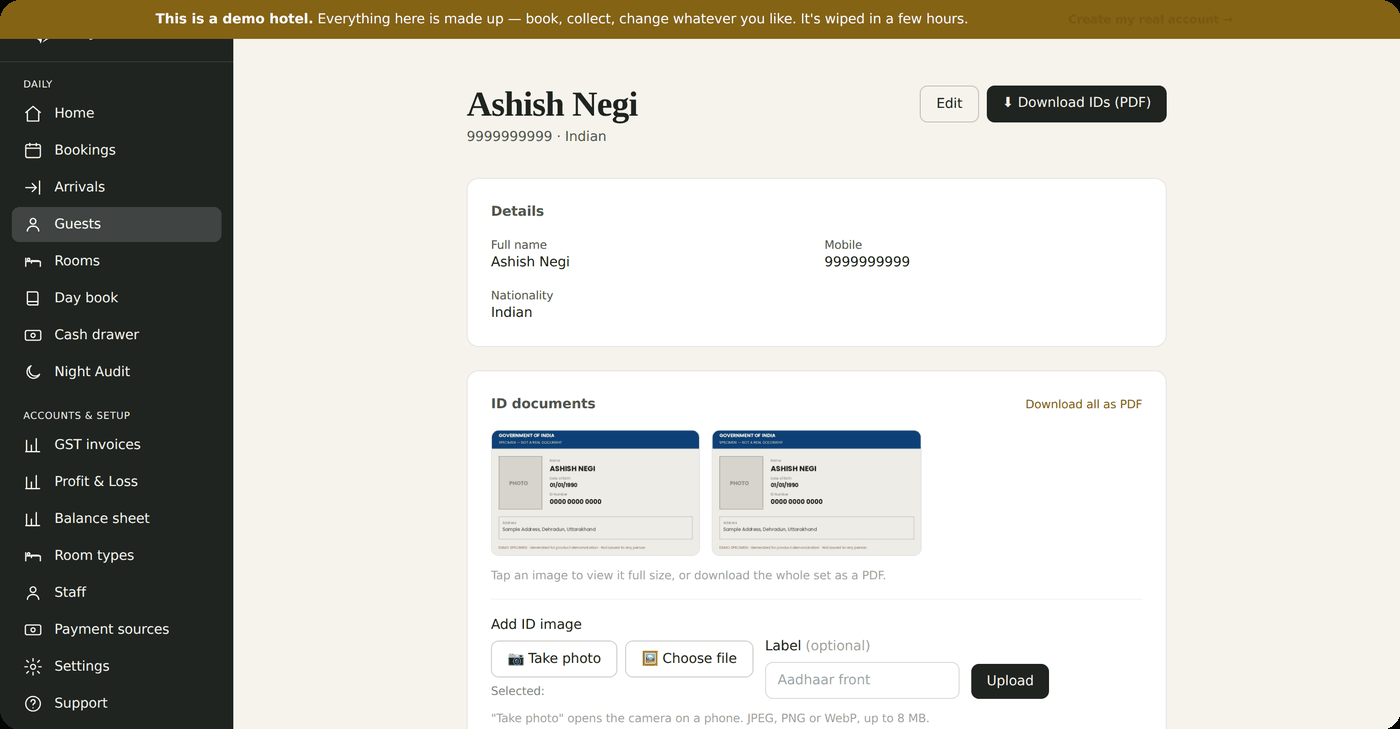Click the Edit button
This screenshot has height=729, width=1400.
click(949, 104)
